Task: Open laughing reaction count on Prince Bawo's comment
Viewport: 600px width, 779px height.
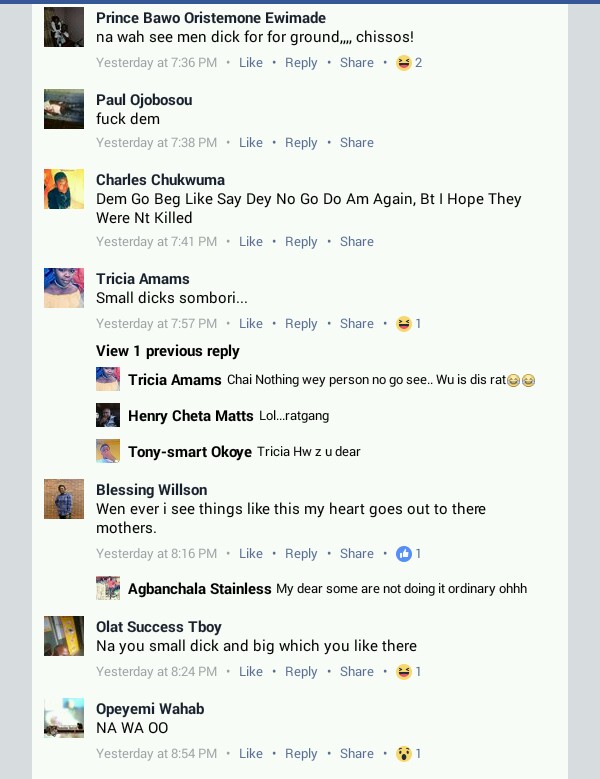Action: [409, 63]
